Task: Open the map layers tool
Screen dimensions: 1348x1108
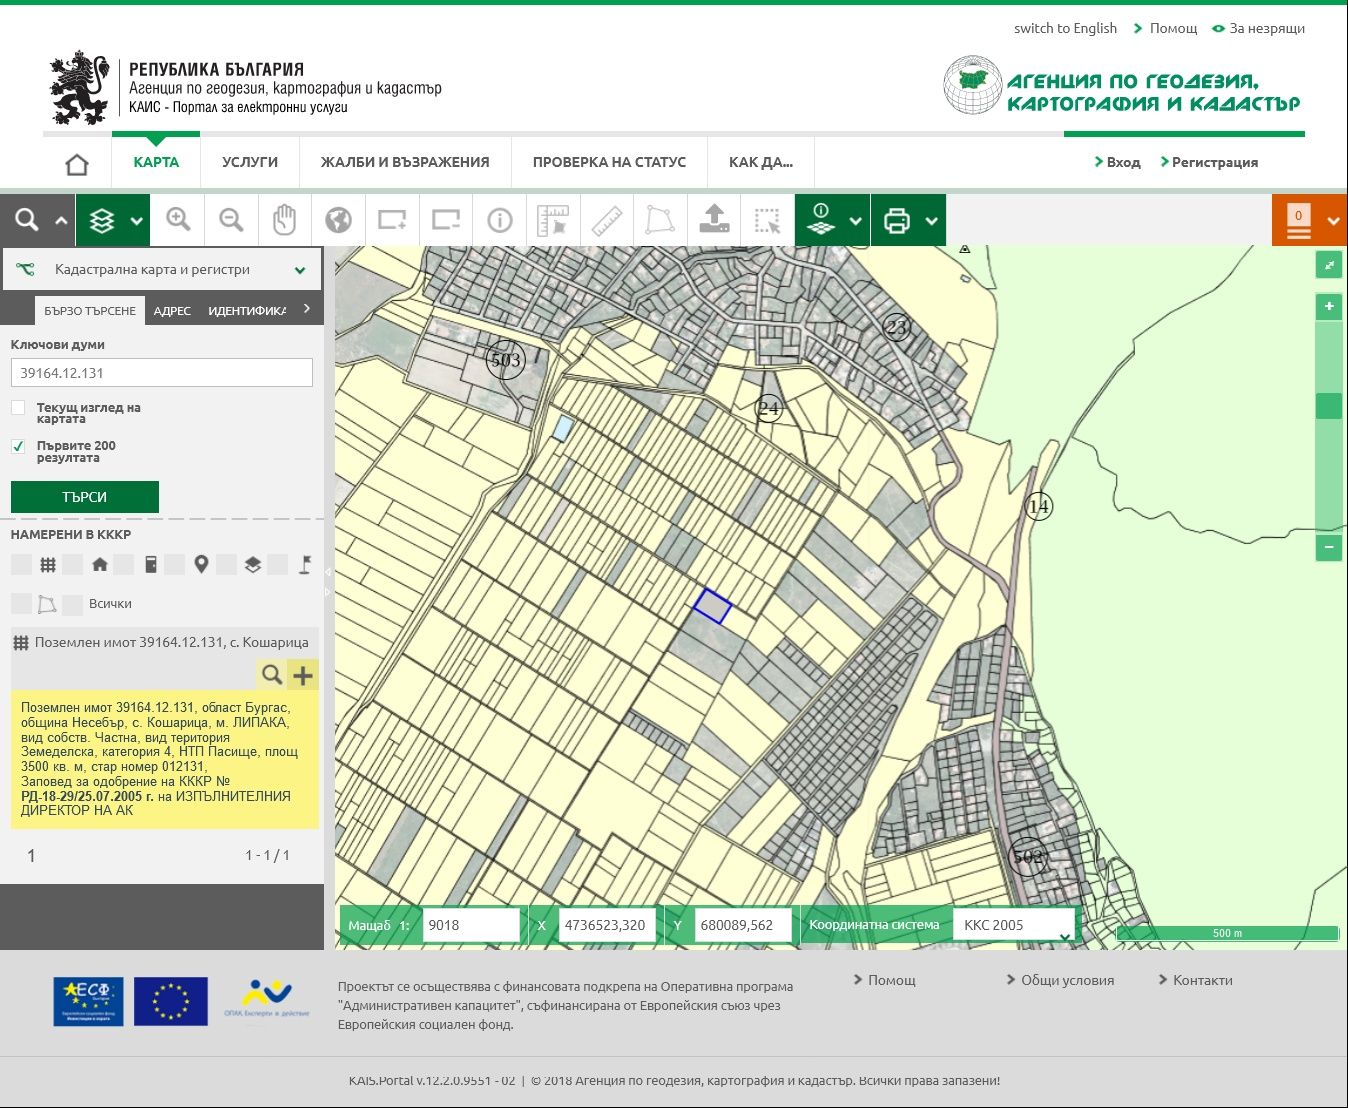Action: click(x=101, y=220)
